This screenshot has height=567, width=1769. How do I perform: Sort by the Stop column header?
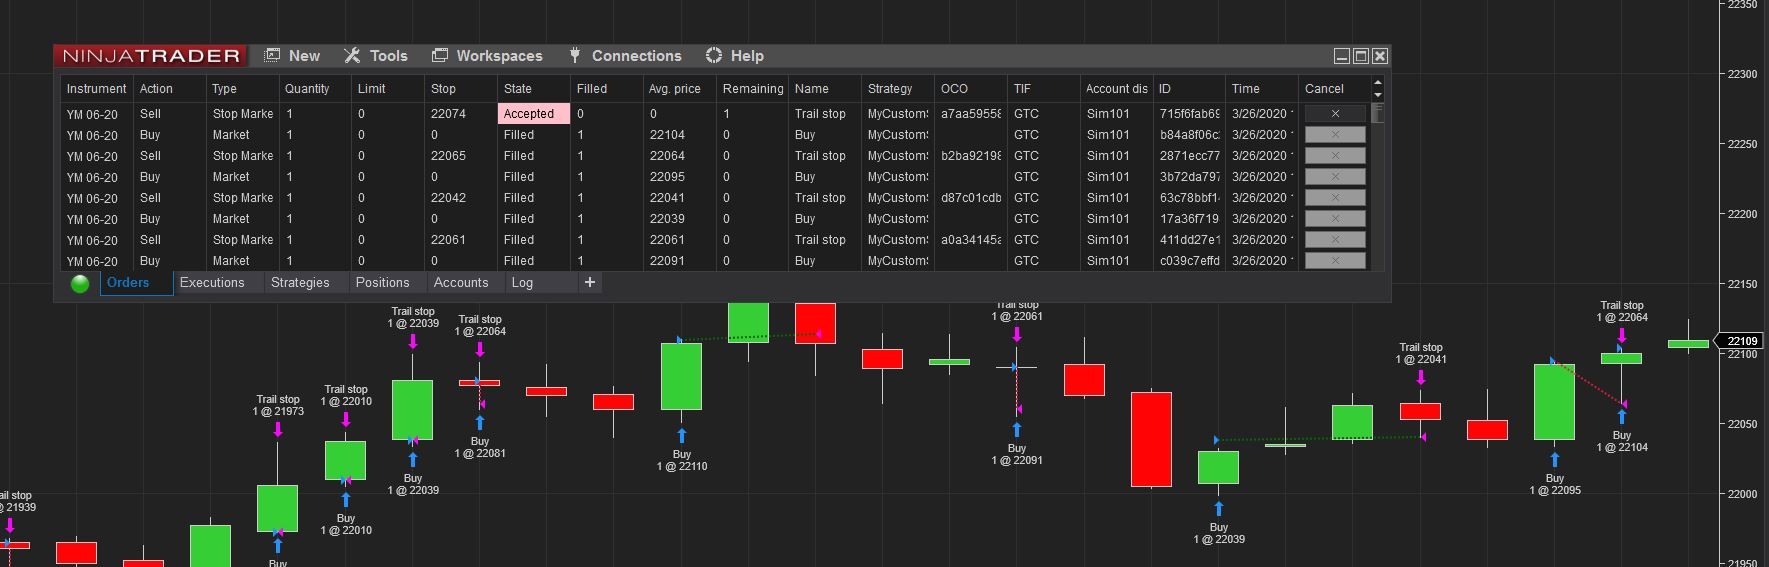click(461, 89)
